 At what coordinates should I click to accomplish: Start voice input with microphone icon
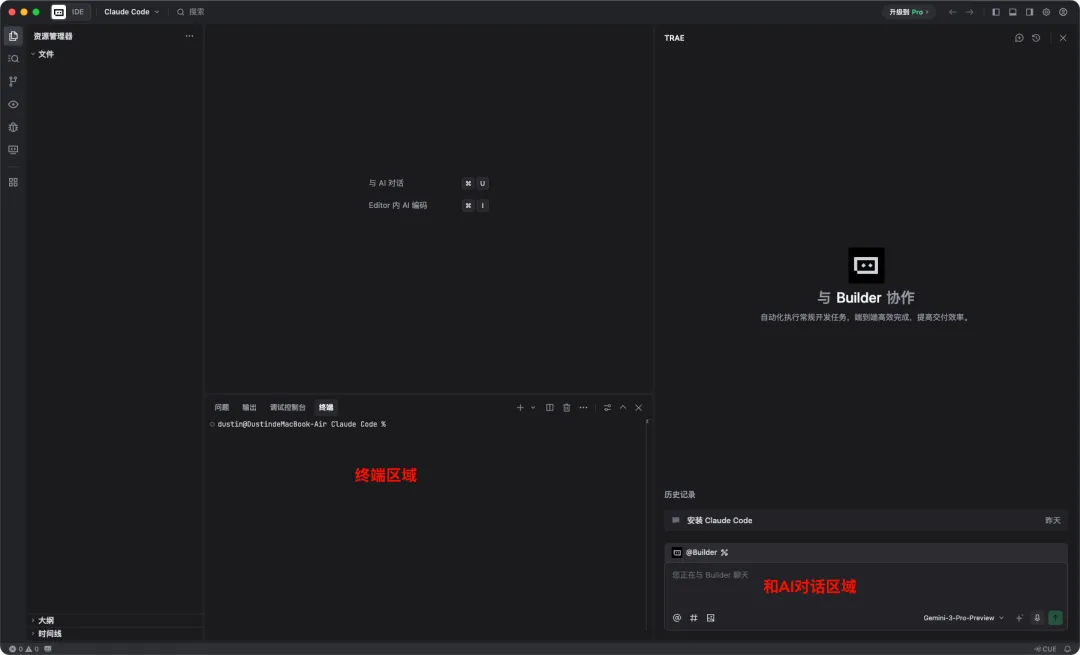tap(1037, 618)
